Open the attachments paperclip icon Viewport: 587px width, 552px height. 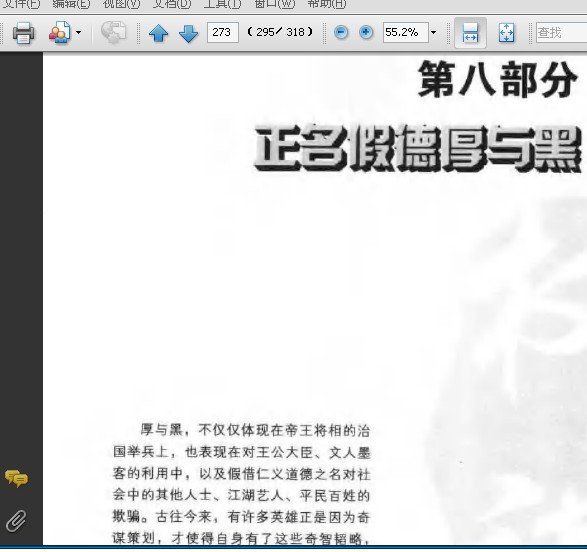[x=16, y=521]
